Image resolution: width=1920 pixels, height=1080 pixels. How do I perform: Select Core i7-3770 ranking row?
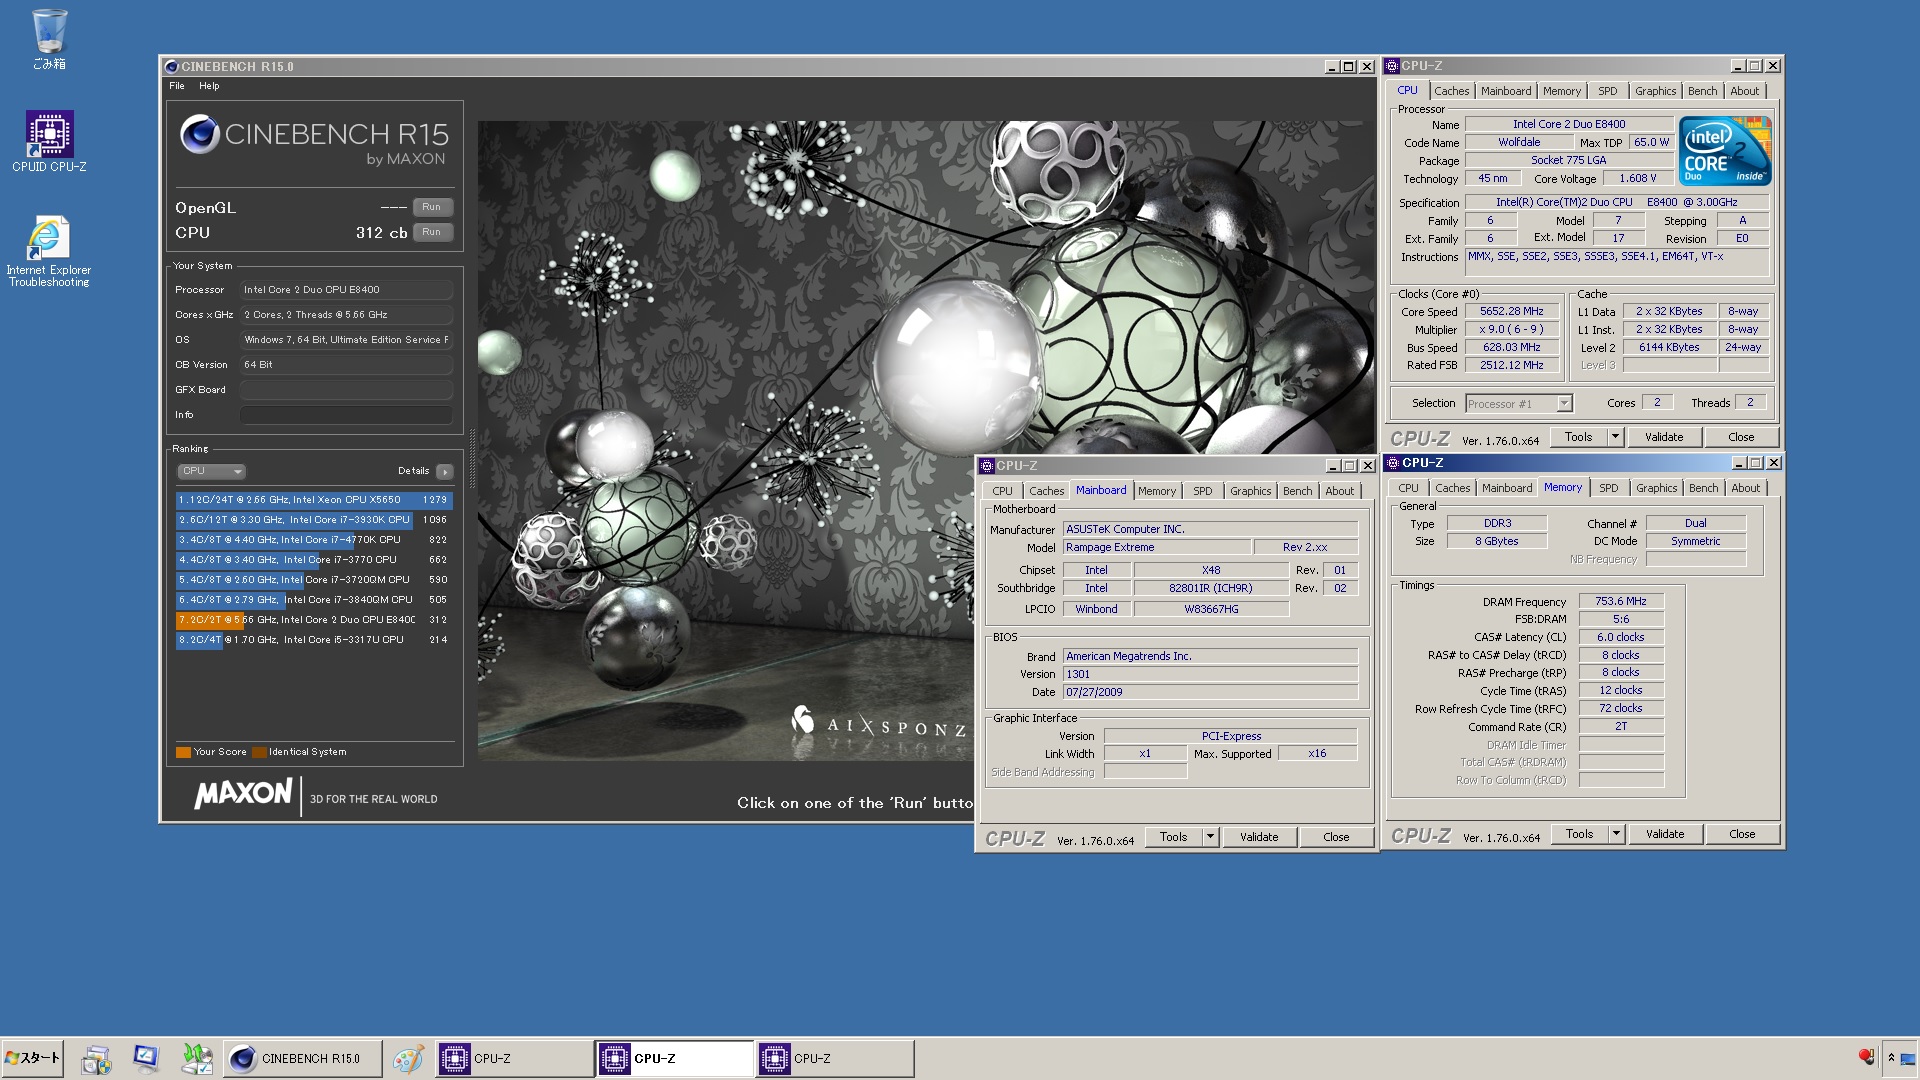click(314, 560)
